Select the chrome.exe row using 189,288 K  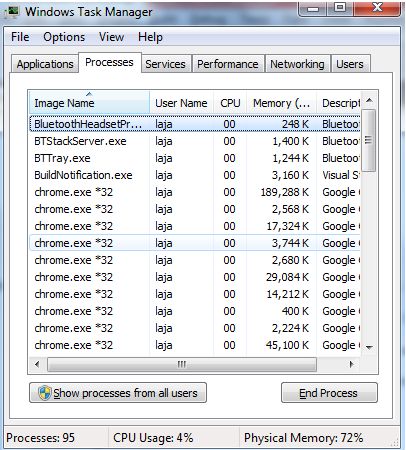pos(195,192)
